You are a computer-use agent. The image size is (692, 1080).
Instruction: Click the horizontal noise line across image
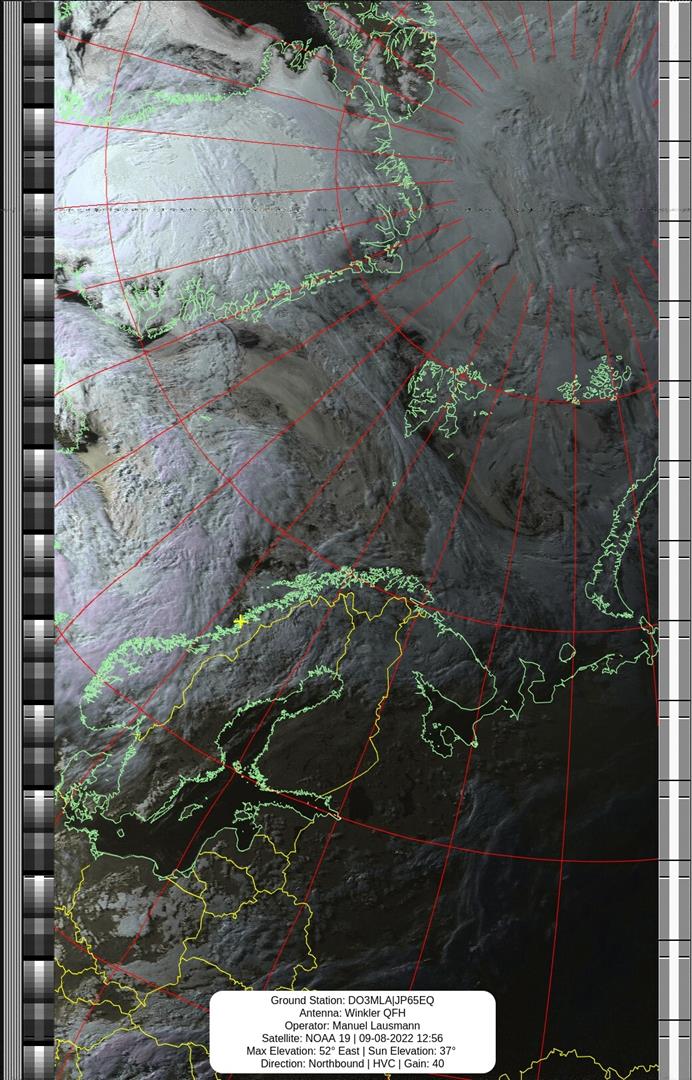click(346, 209)
